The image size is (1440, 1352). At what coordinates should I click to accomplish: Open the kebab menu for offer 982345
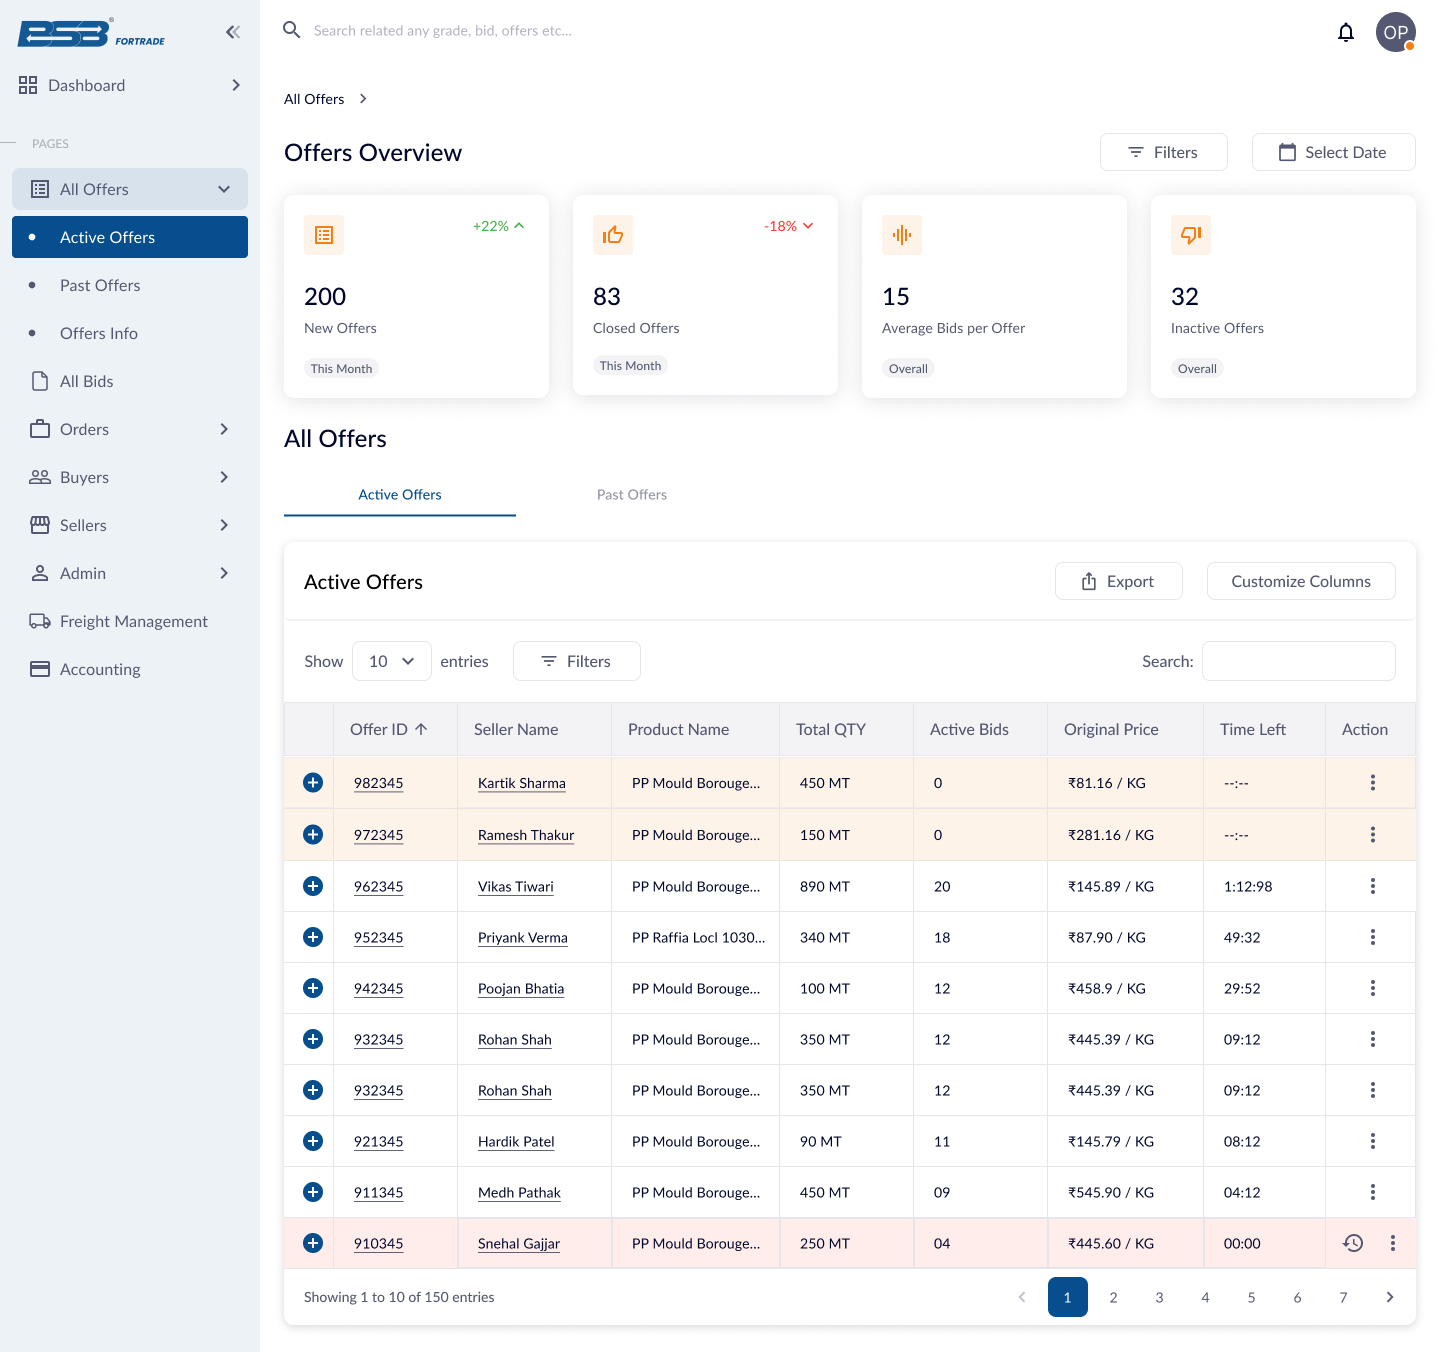point(1372,782)
